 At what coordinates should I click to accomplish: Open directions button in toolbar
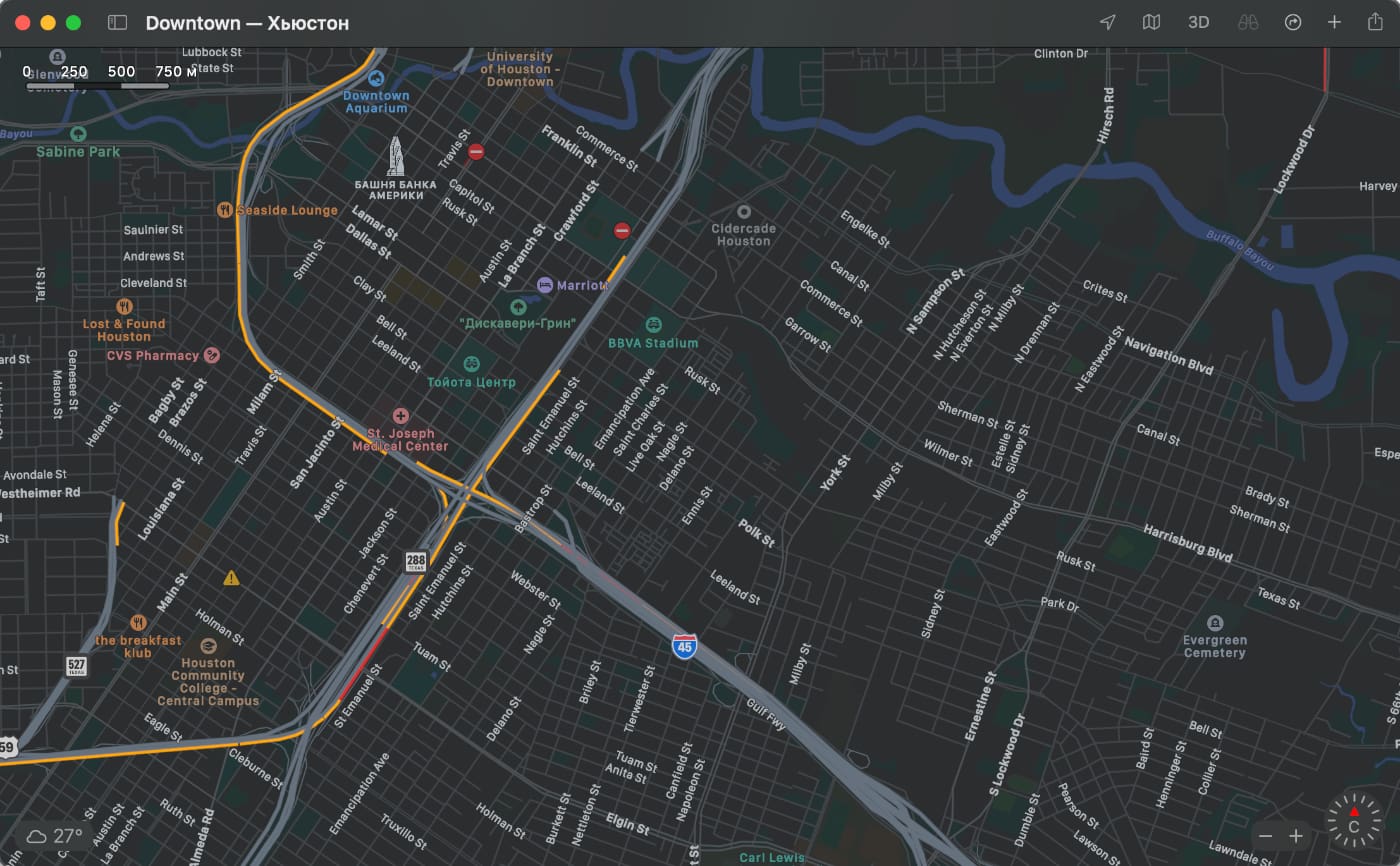pyautogui.click(x=1293, y=22)
